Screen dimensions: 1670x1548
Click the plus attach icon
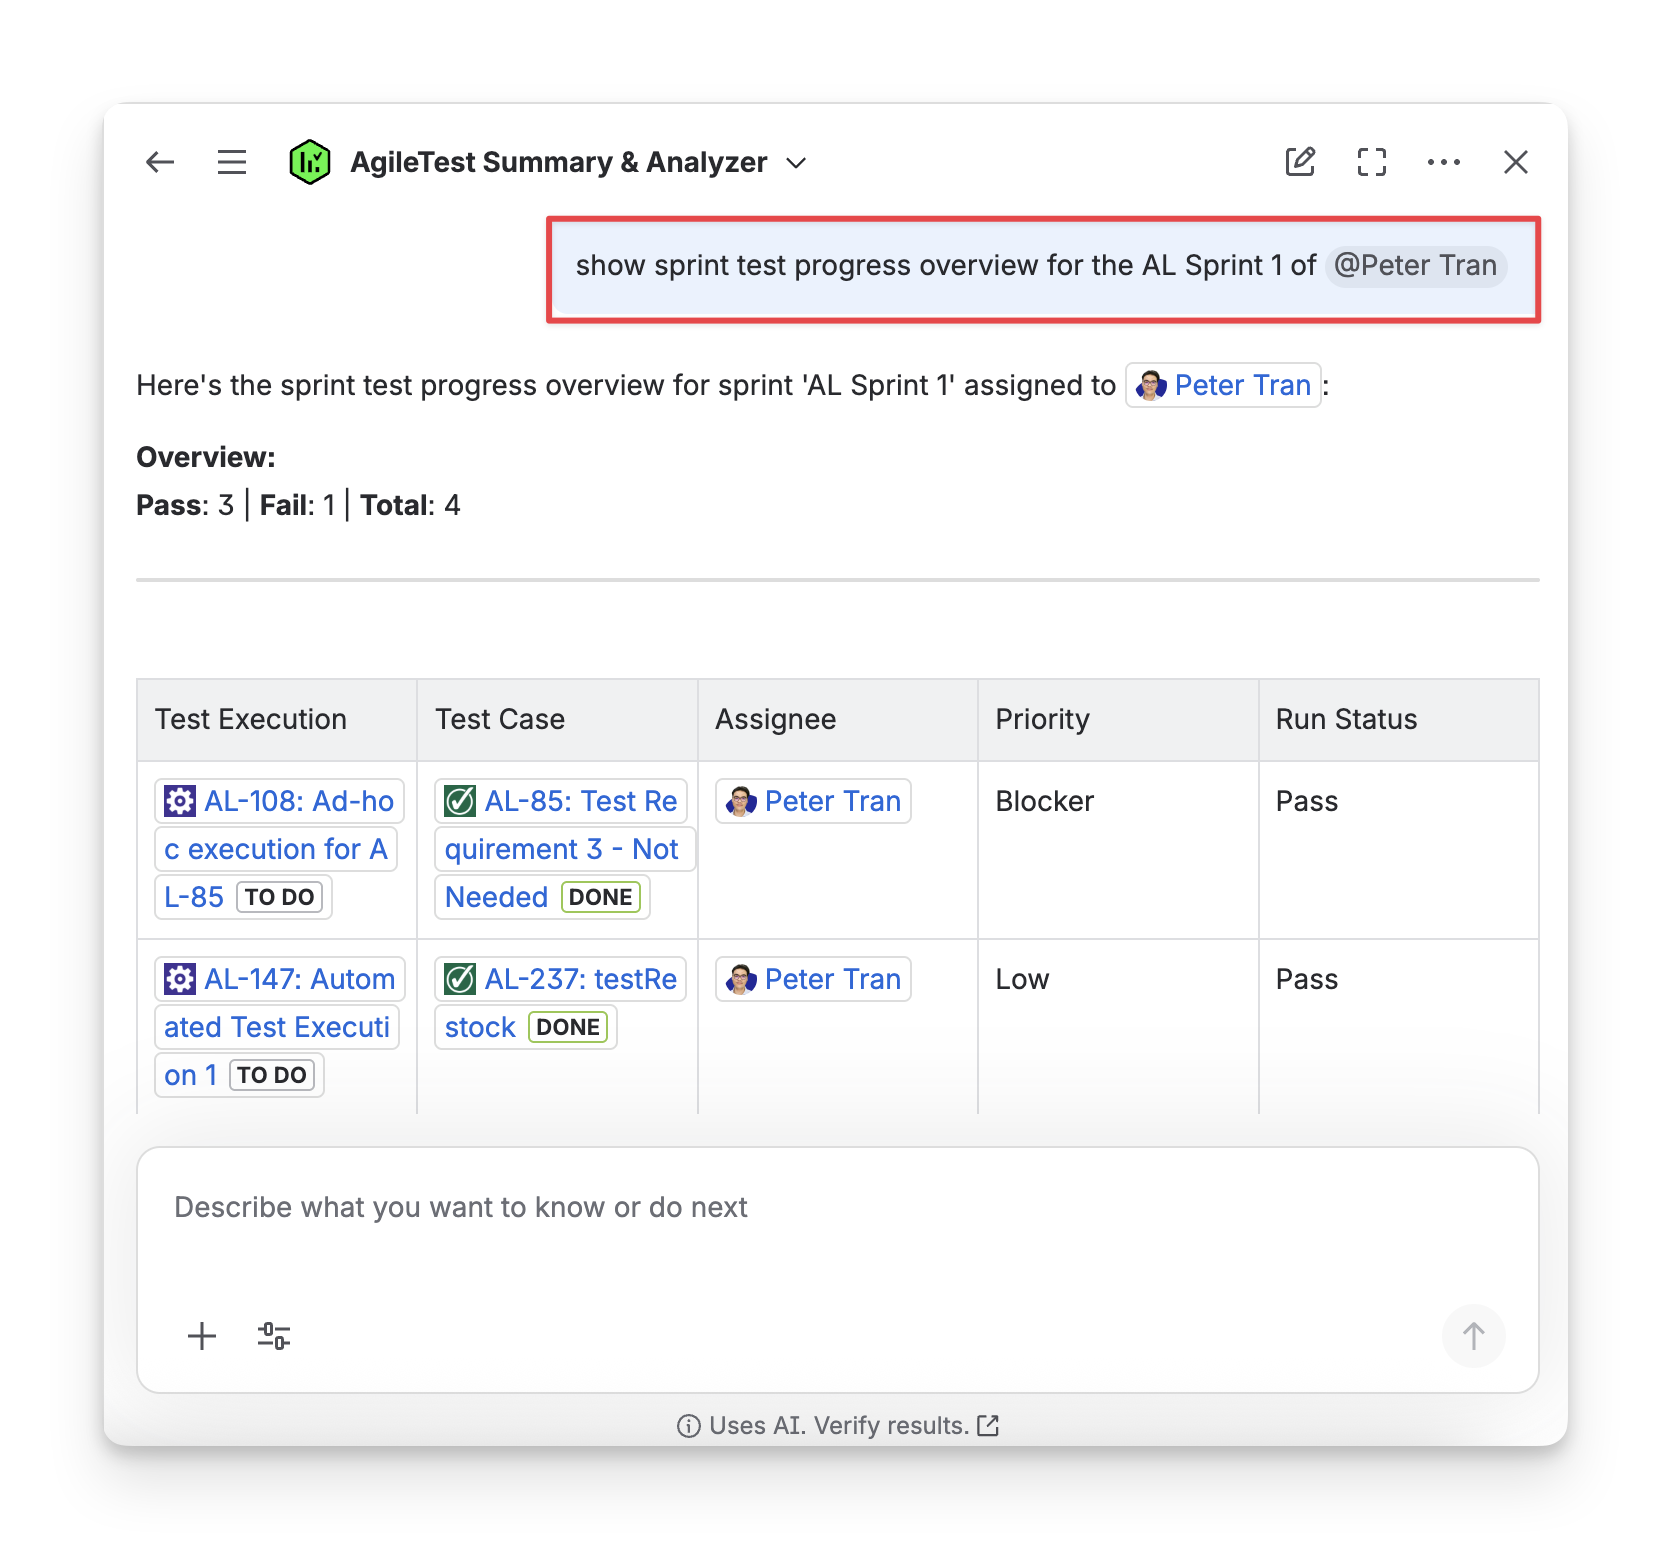202,1336
